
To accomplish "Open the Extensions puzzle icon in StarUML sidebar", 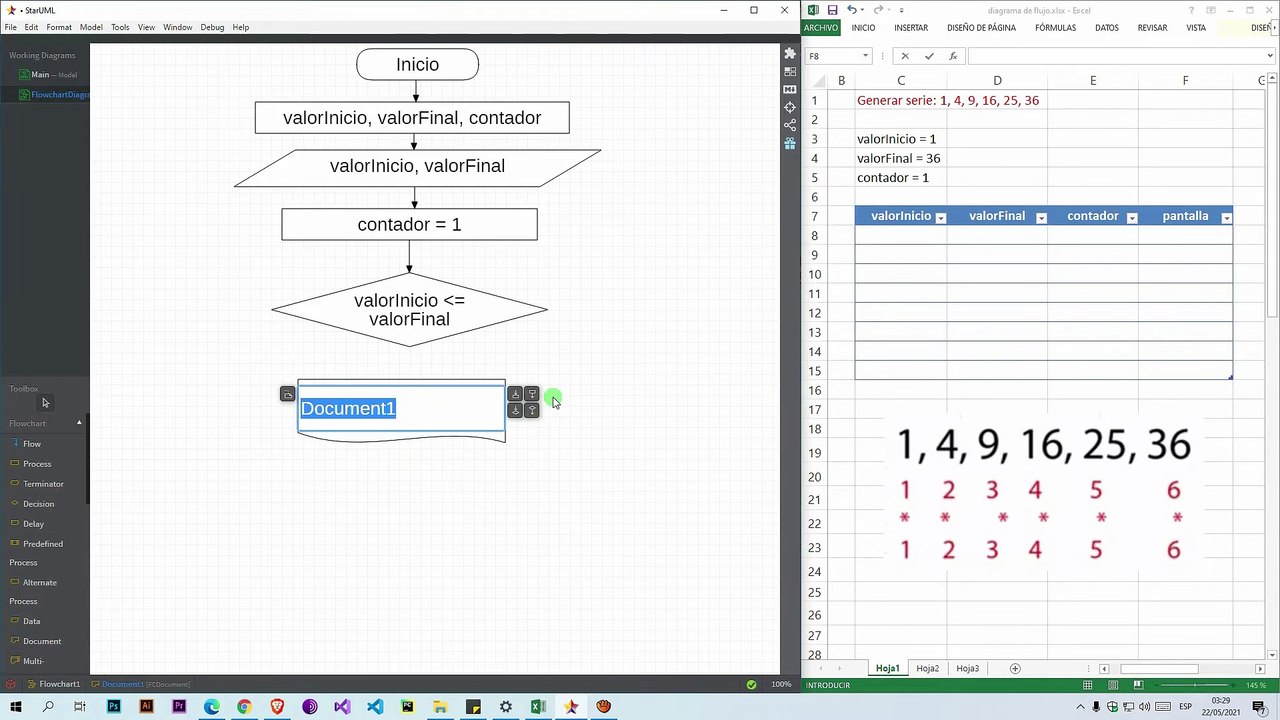I will 790,53.
